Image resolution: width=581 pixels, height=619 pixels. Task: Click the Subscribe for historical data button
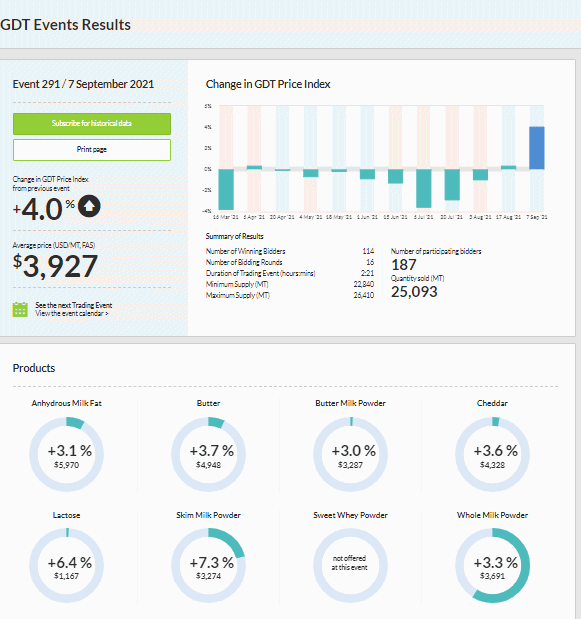(x=92, y=124)
